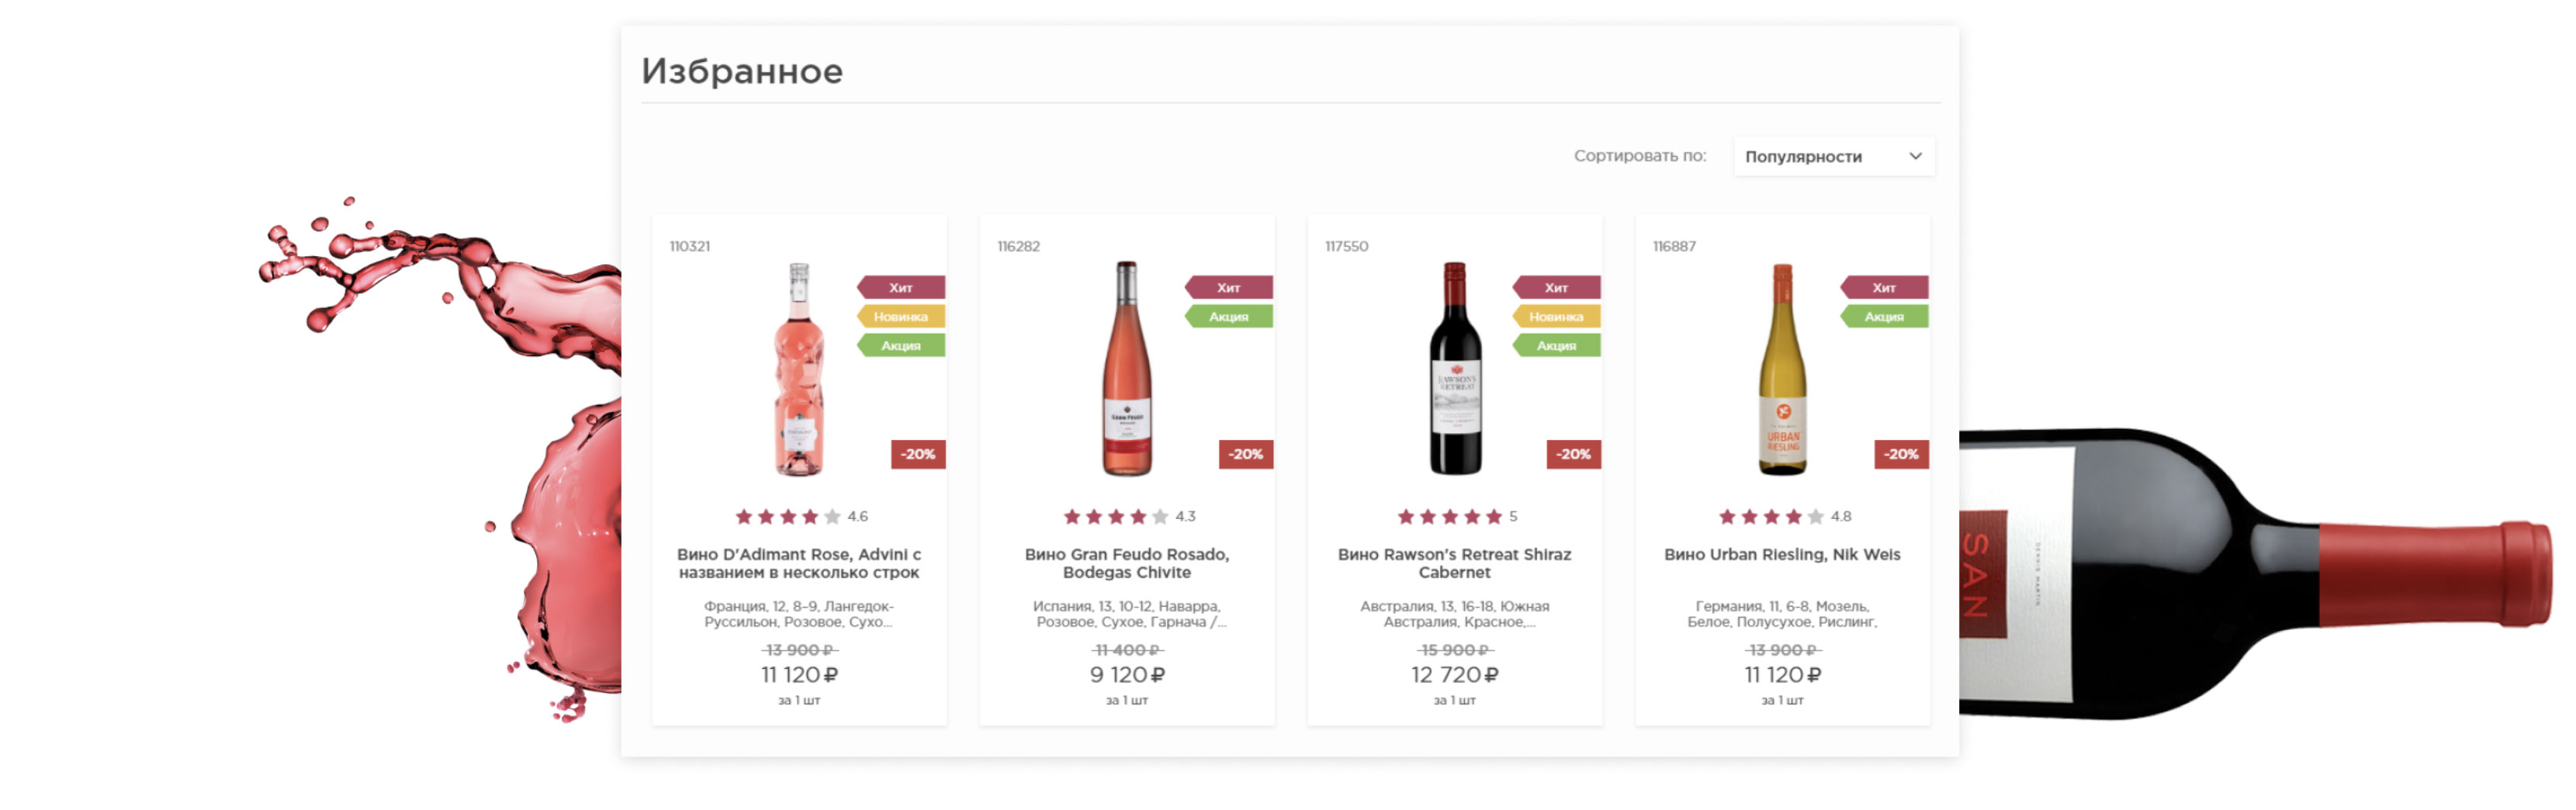Open the Популярности sort dropdown
This screenshot has height=810, width=2576.
(1821, 157)
